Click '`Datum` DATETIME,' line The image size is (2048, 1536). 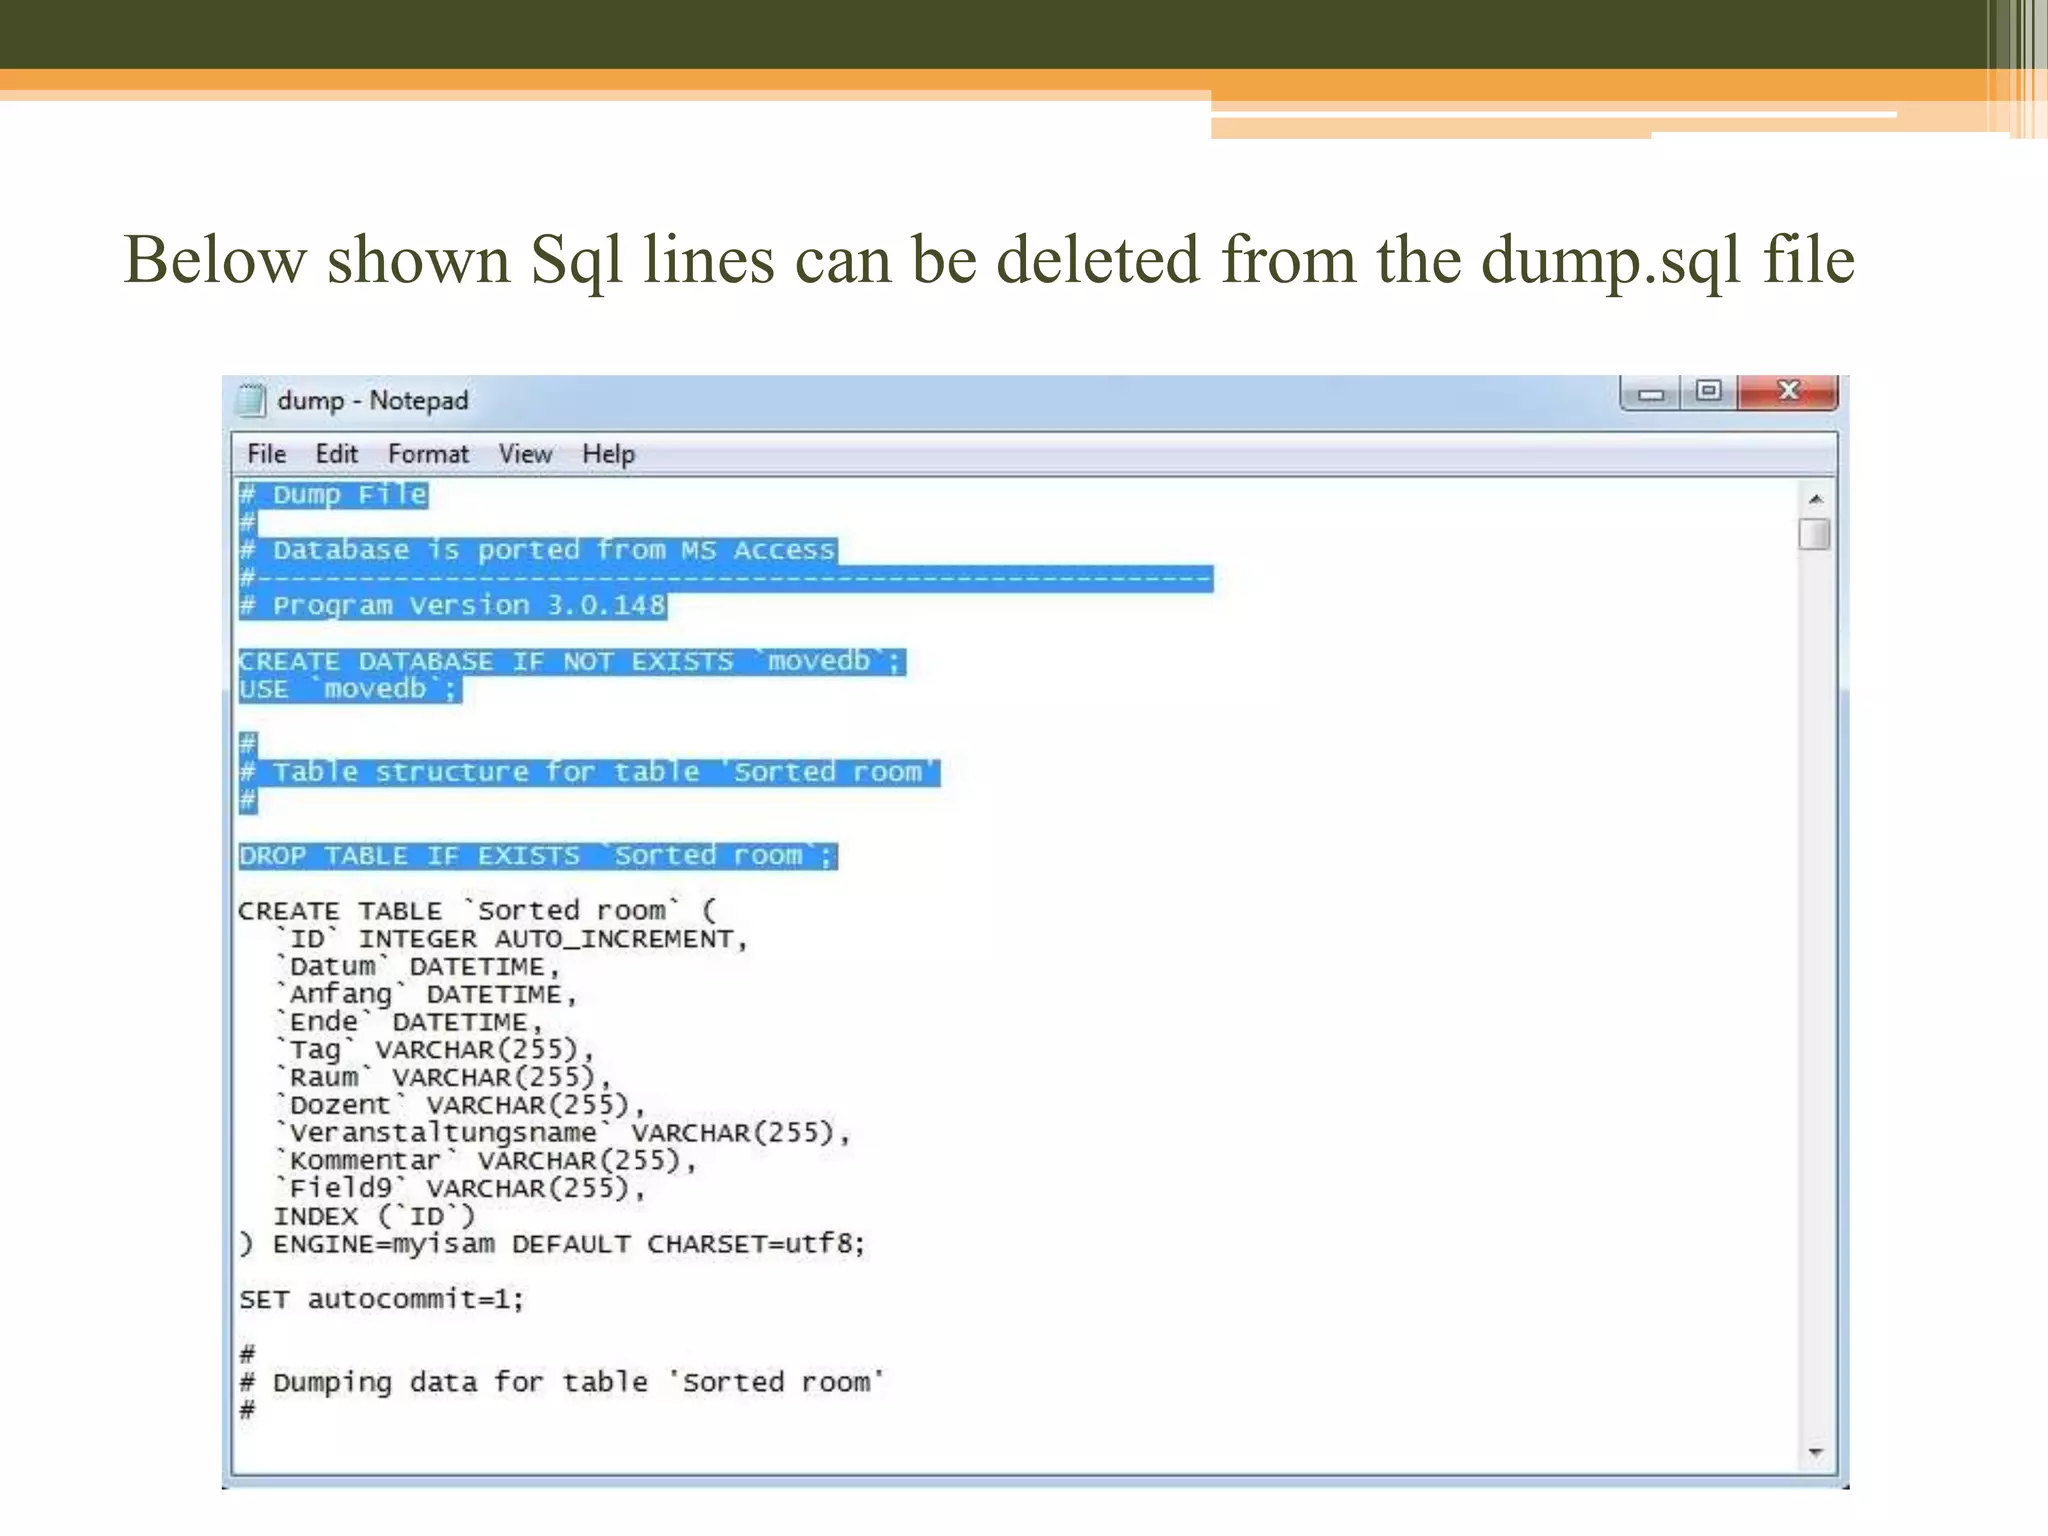click(417, 967)
